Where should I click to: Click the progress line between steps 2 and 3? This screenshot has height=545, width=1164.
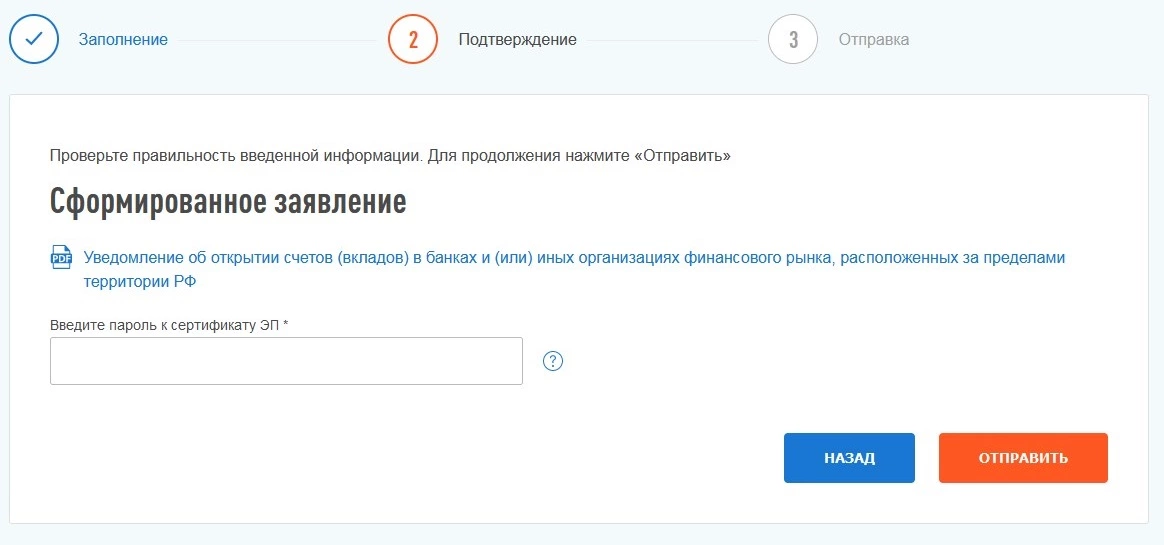coord(672,39)
